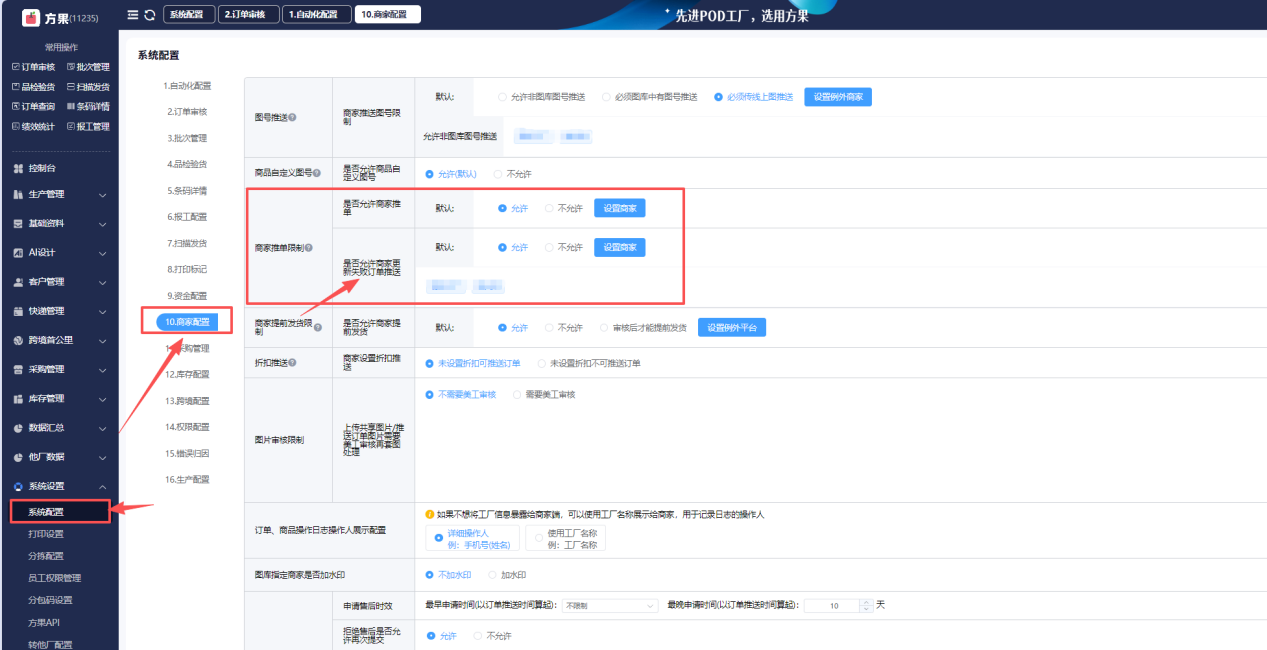The width and height of the screenshot is (1267, 650).
Task: Switch to 系统配置 top tab
Action: tap(187, 15)
